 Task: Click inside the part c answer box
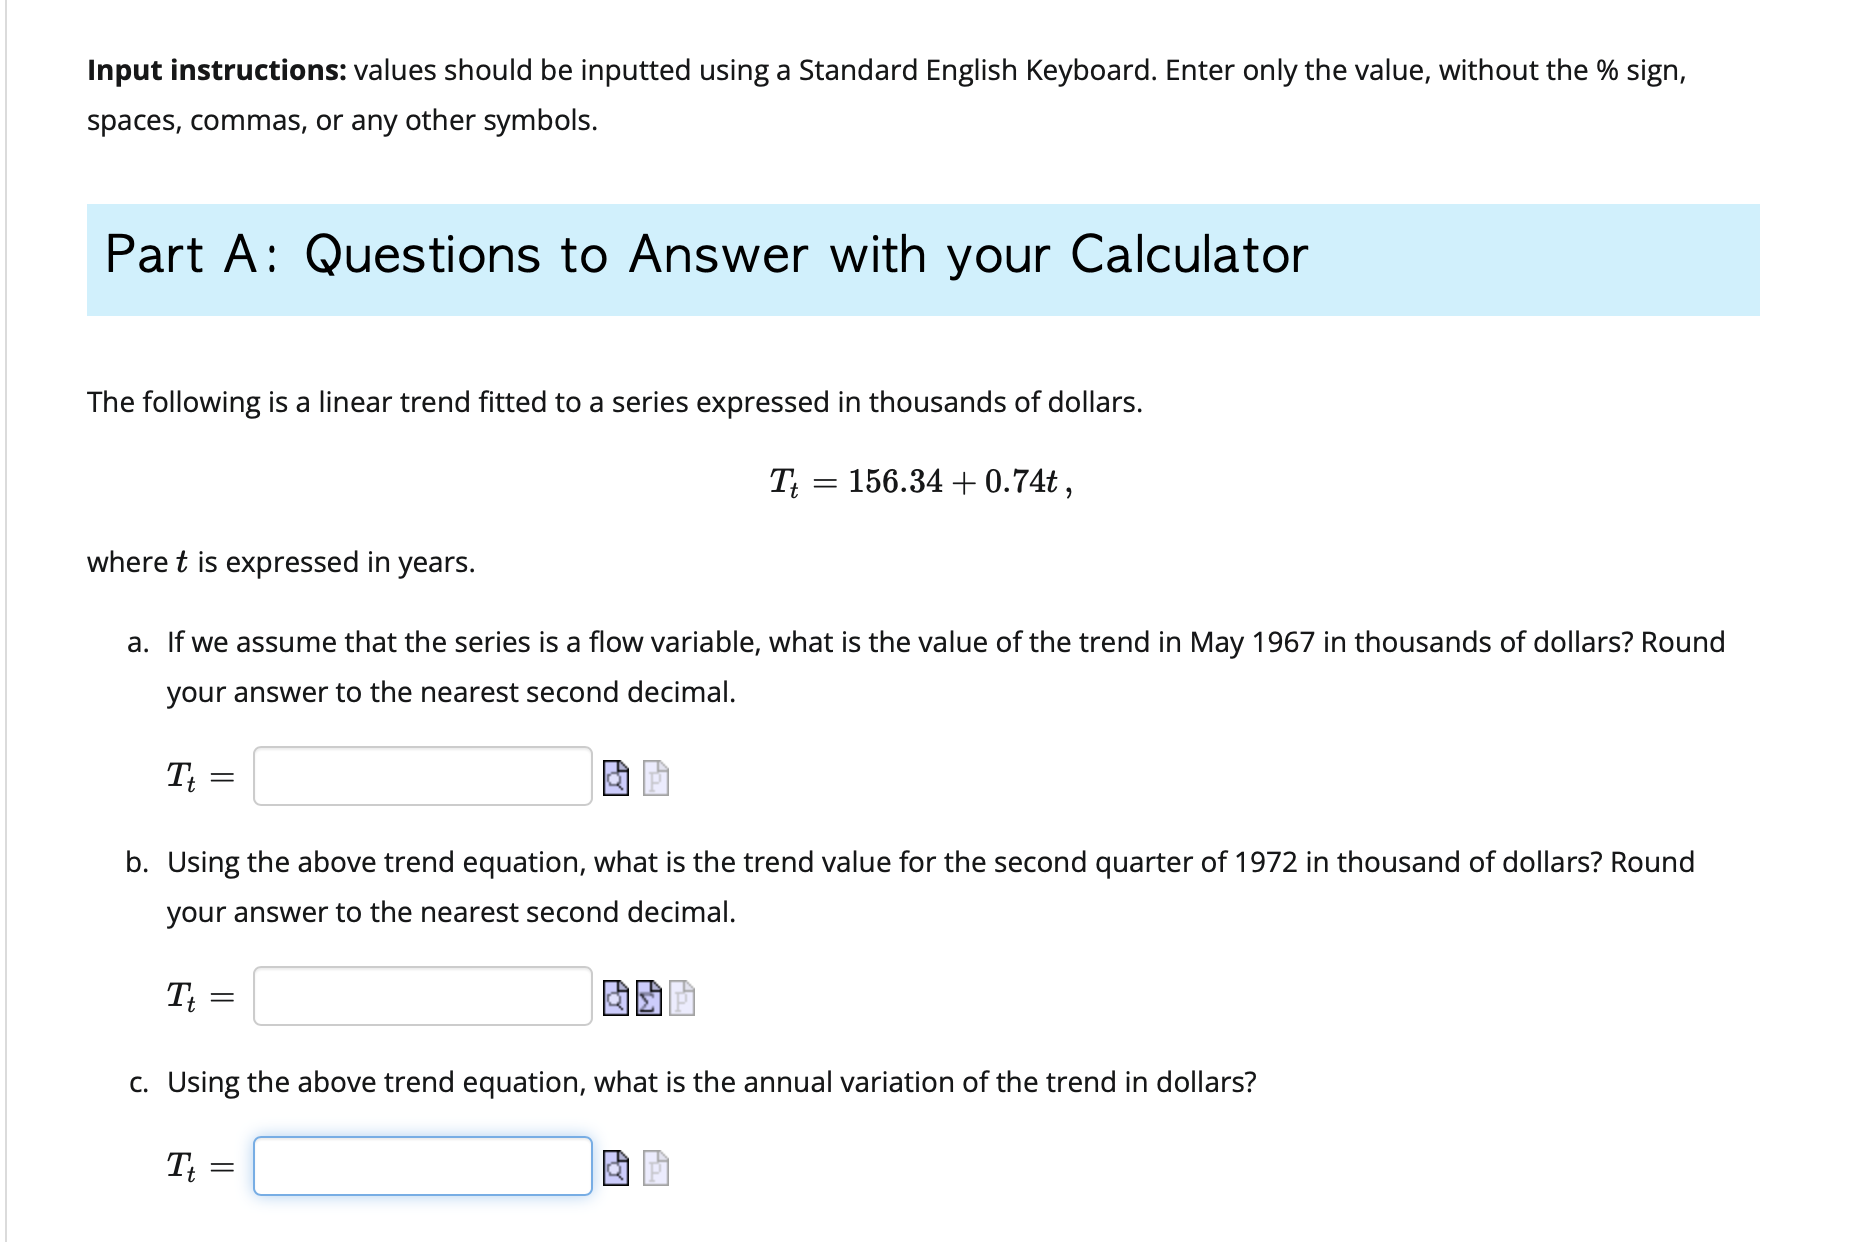420,1166
